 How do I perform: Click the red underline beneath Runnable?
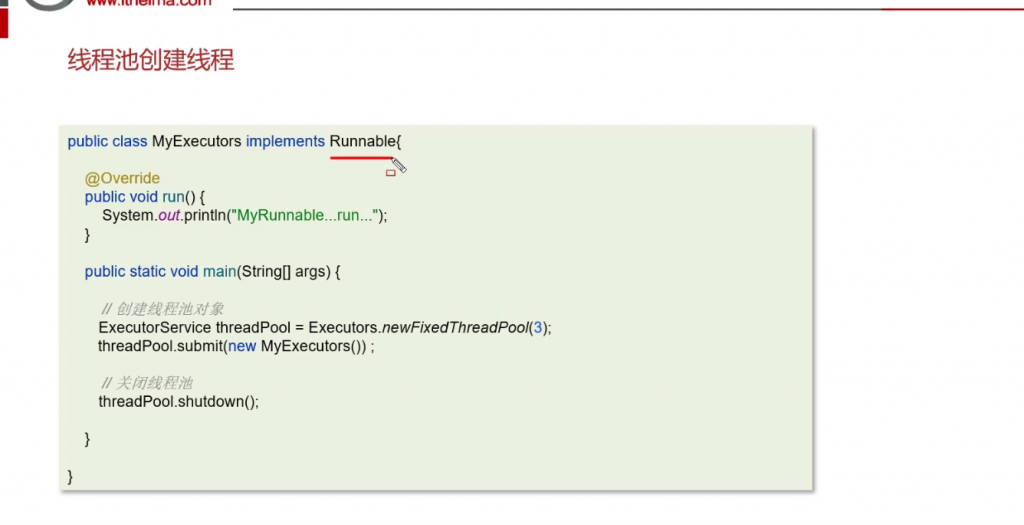pos(361,157)
